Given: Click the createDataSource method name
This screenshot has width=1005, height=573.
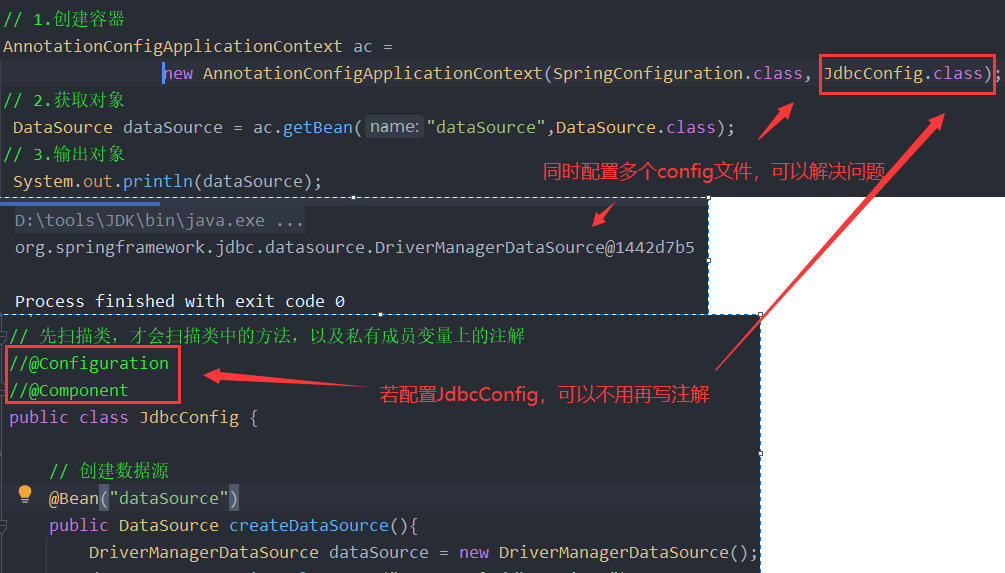Looking at the screenshot, I should [309, 526].
